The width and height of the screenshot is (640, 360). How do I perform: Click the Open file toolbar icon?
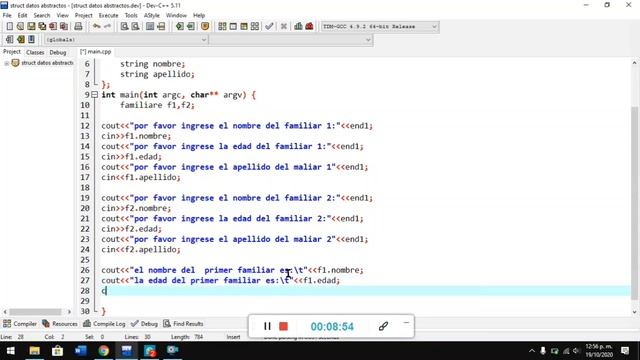coord(20,27)
